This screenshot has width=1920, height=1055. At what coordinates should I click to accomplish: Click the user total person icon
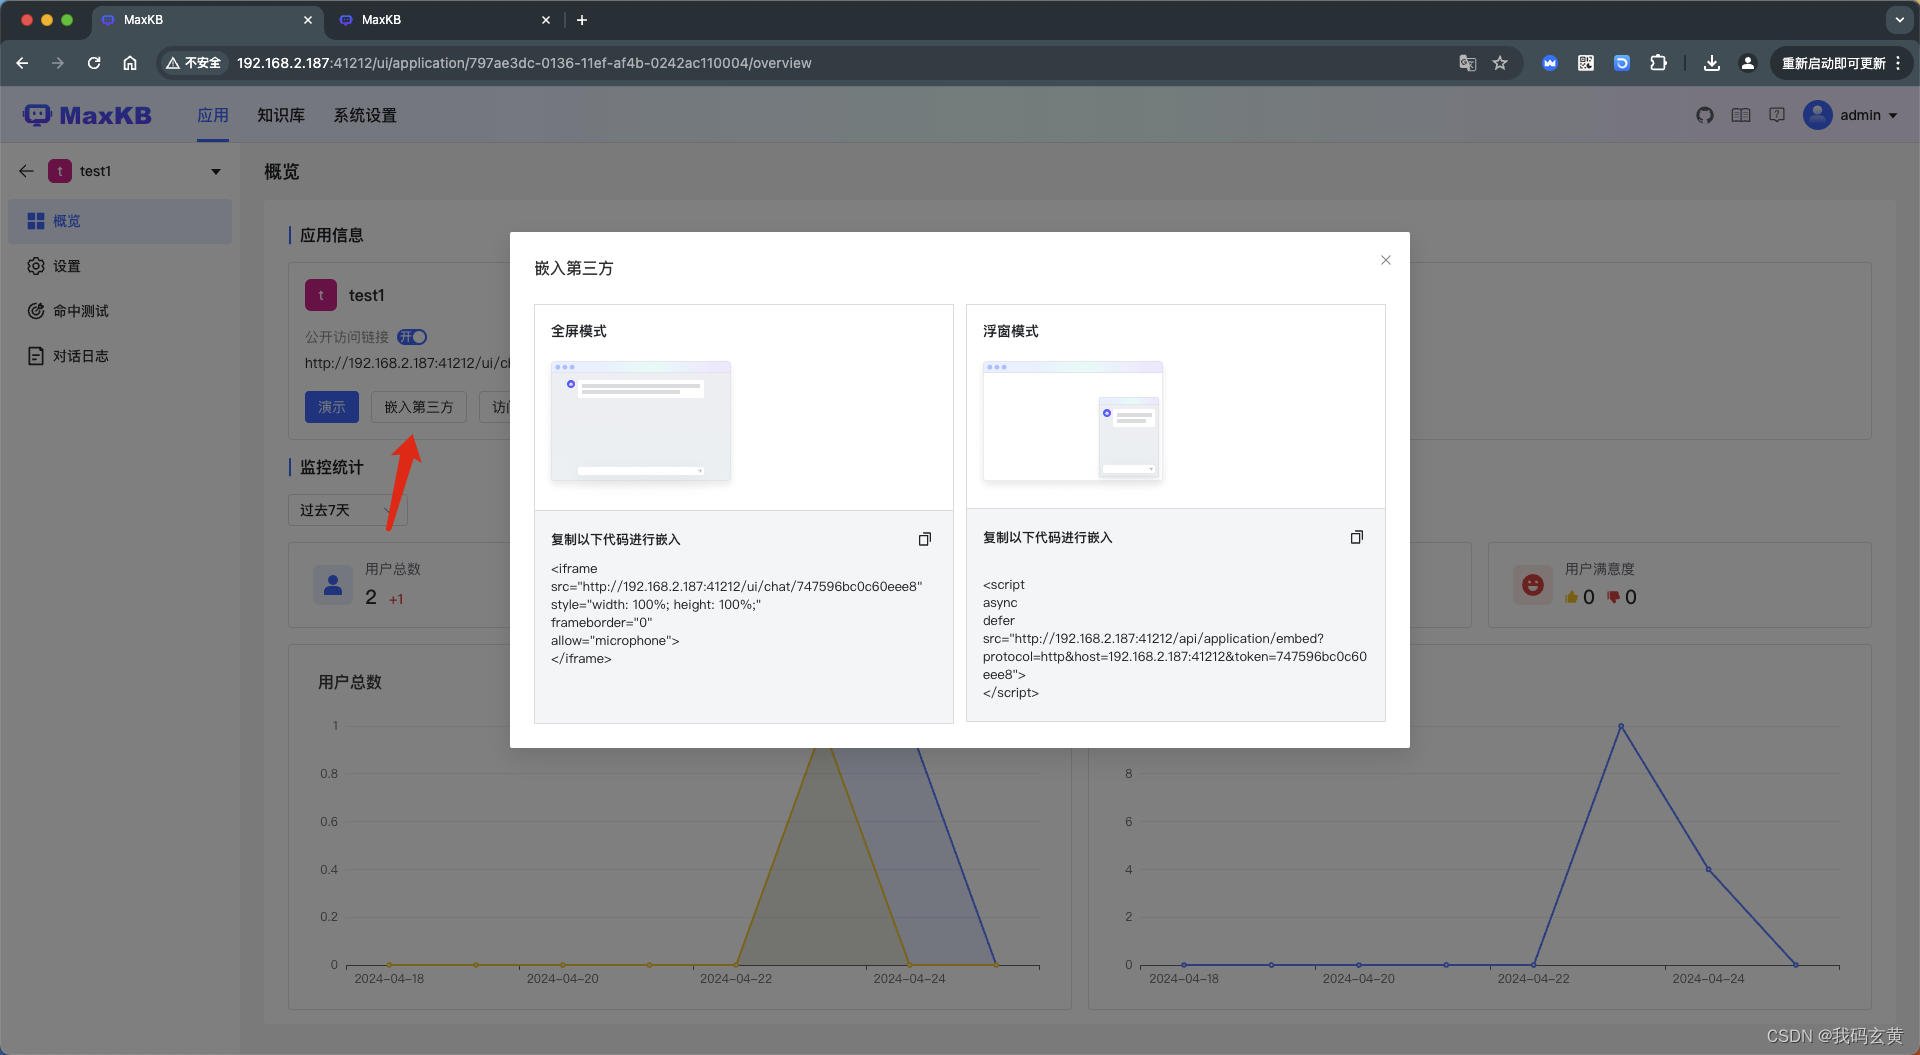[x=333, y=585]
